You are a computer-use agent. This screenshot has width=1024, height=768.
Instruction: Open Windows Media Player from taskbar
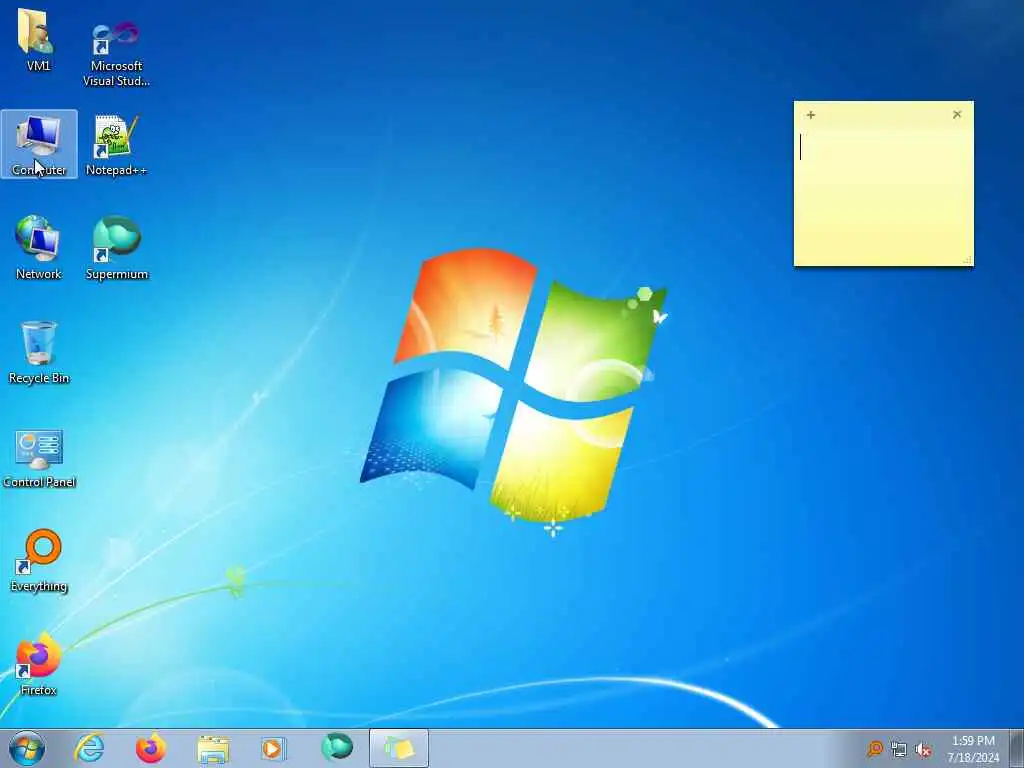coord(273,748)
